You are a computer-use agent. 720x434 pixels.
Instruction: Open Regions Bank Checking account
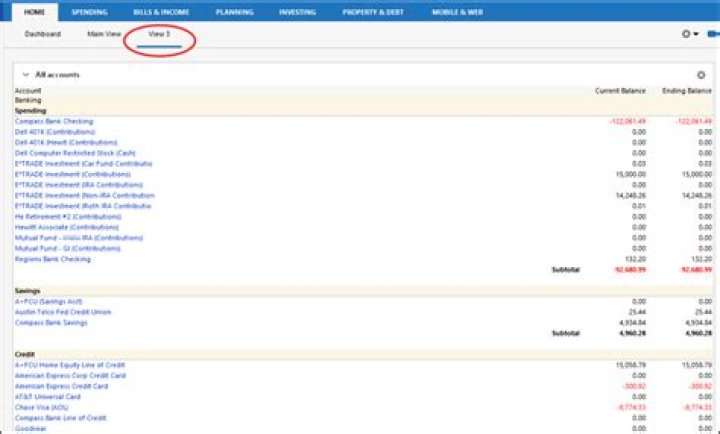(x=52, y=259)
